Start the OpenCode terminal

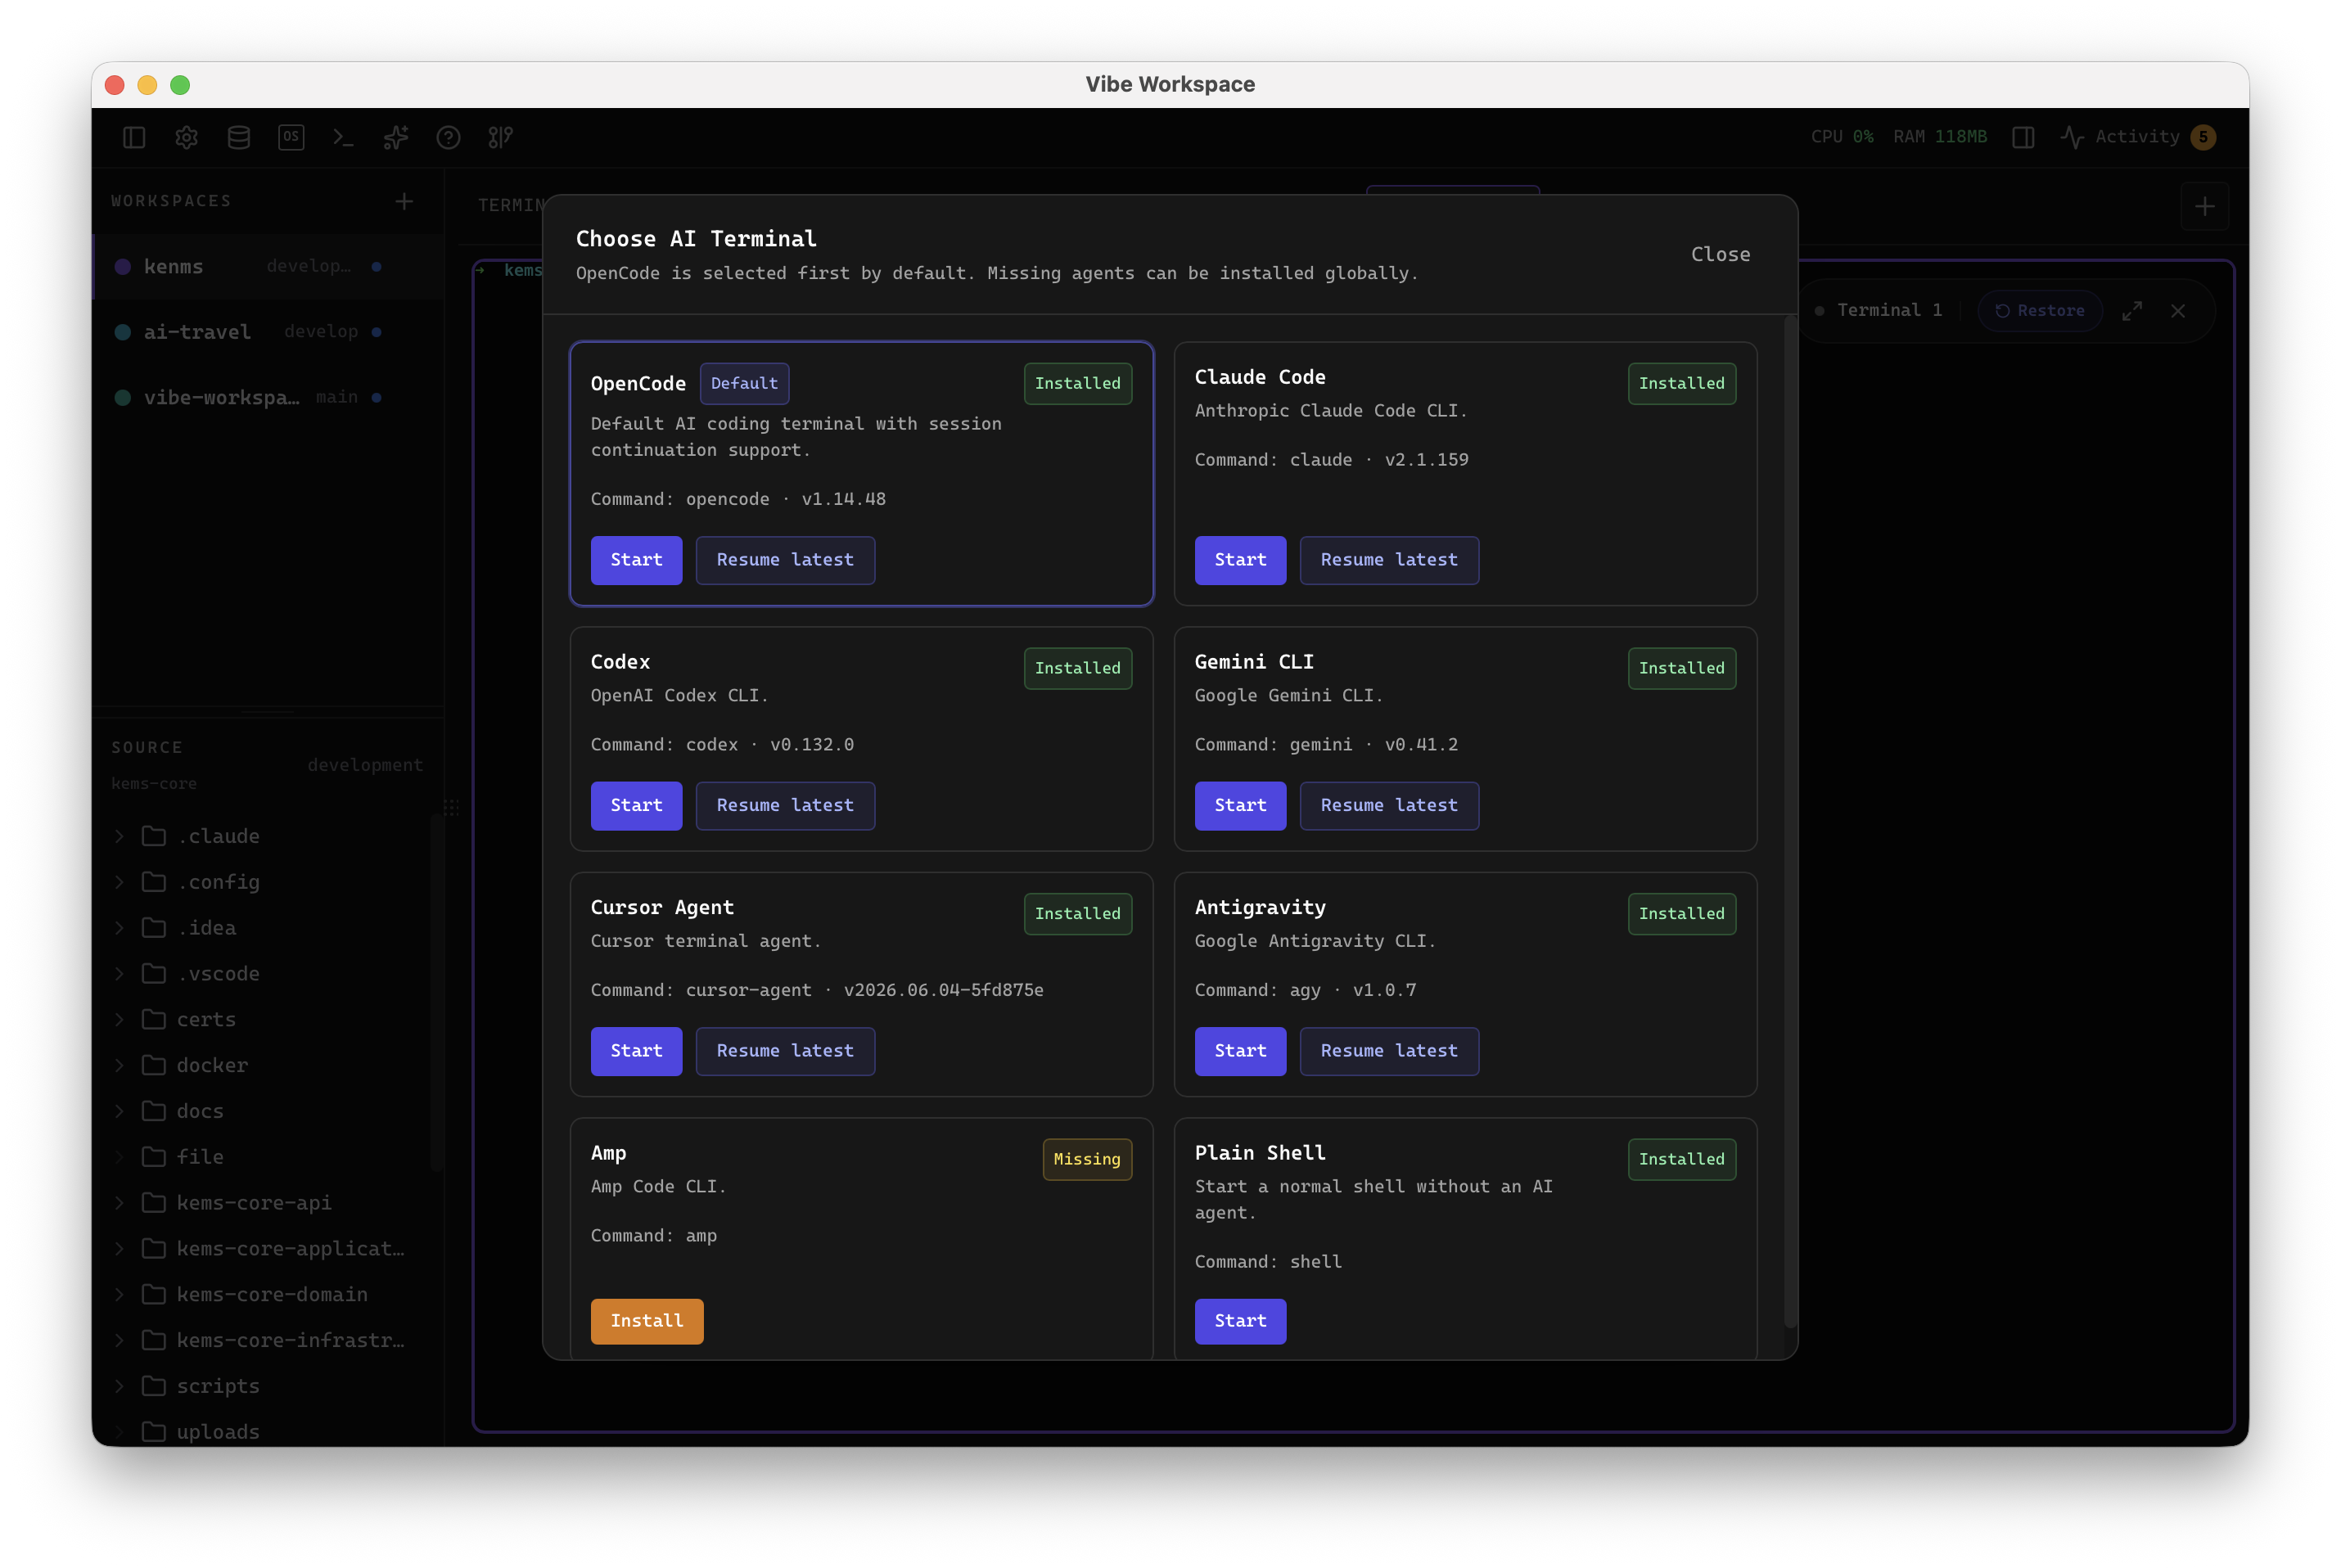coord(636,560)
